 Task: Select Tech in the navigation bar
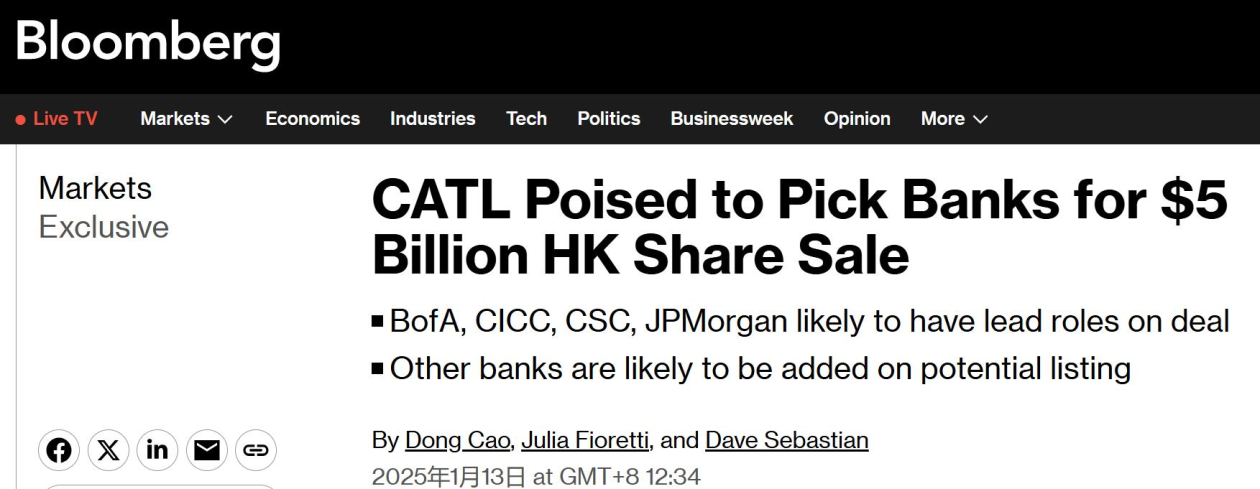pos(526,118)
